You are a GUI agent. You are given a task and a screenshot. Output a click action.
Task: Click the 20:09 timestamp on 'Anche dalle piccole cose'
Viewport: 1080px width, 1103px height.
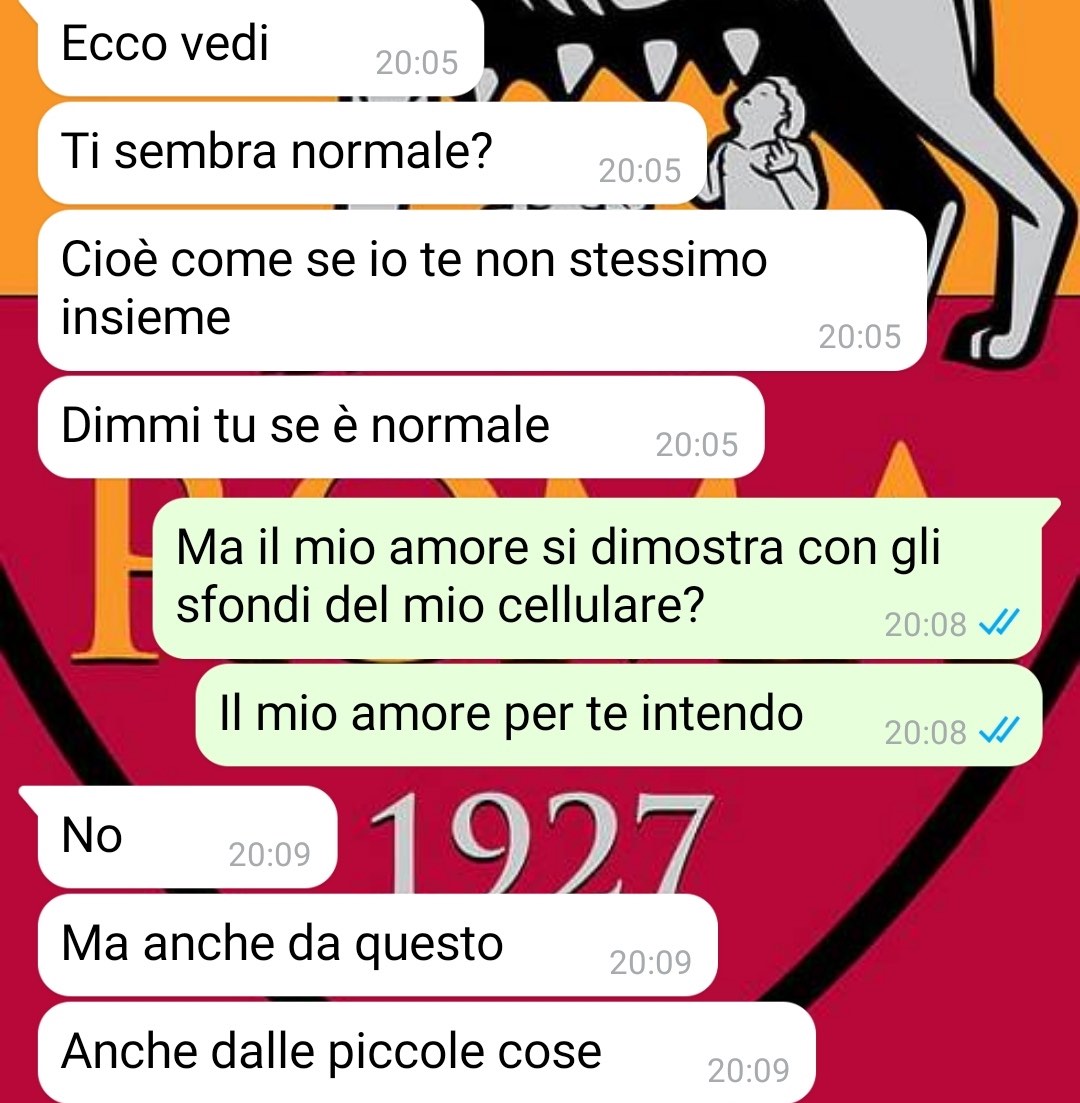tap(749, 1071)
